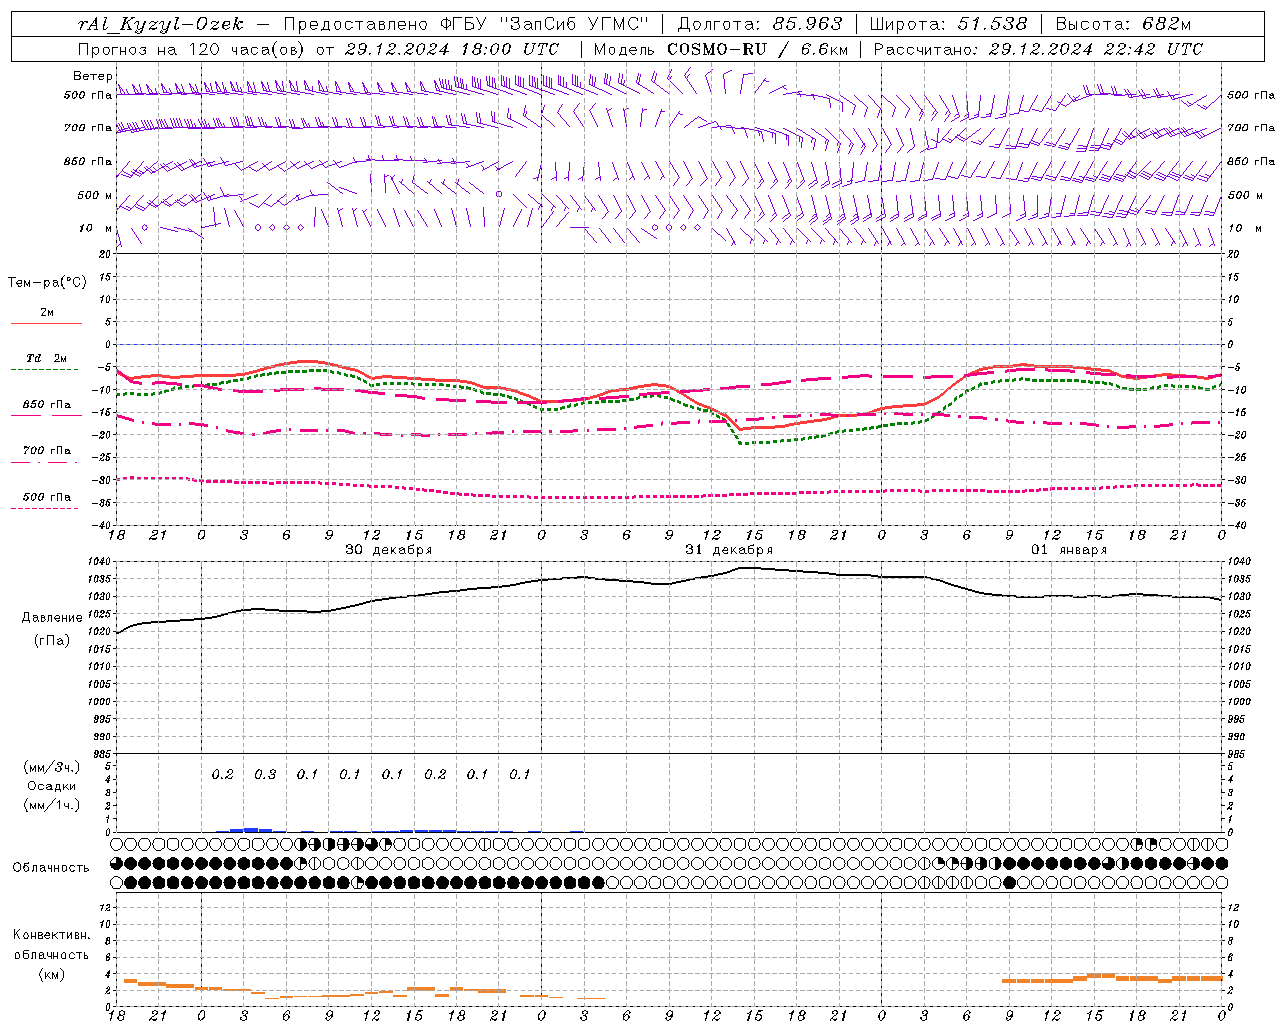Click the 850 гПа temperature legend label
This screenshot has width=1280, height=1024.
[x=47, y=405]
